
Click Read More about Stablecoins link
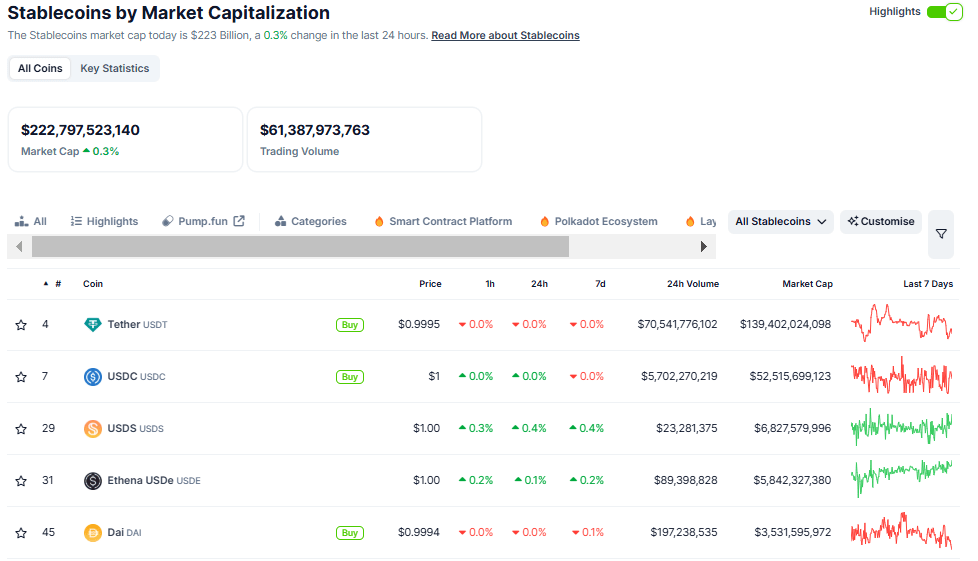point(505,36)
